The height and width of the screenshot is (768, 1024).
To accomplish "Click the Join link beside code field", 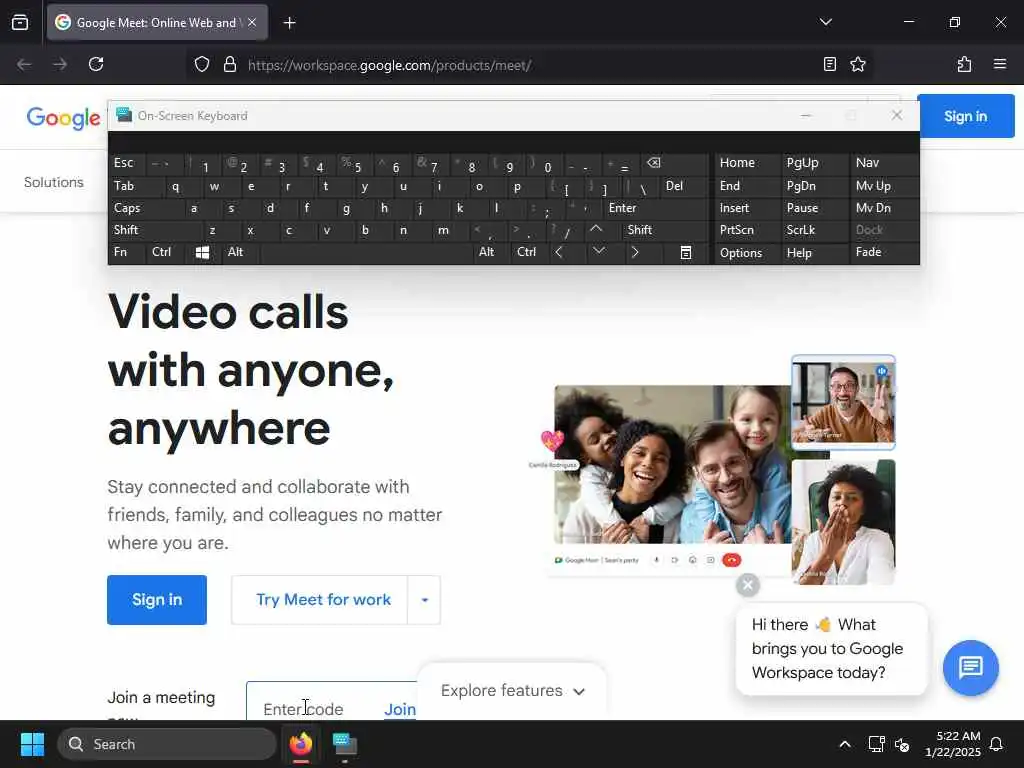I will pos(400,709).
